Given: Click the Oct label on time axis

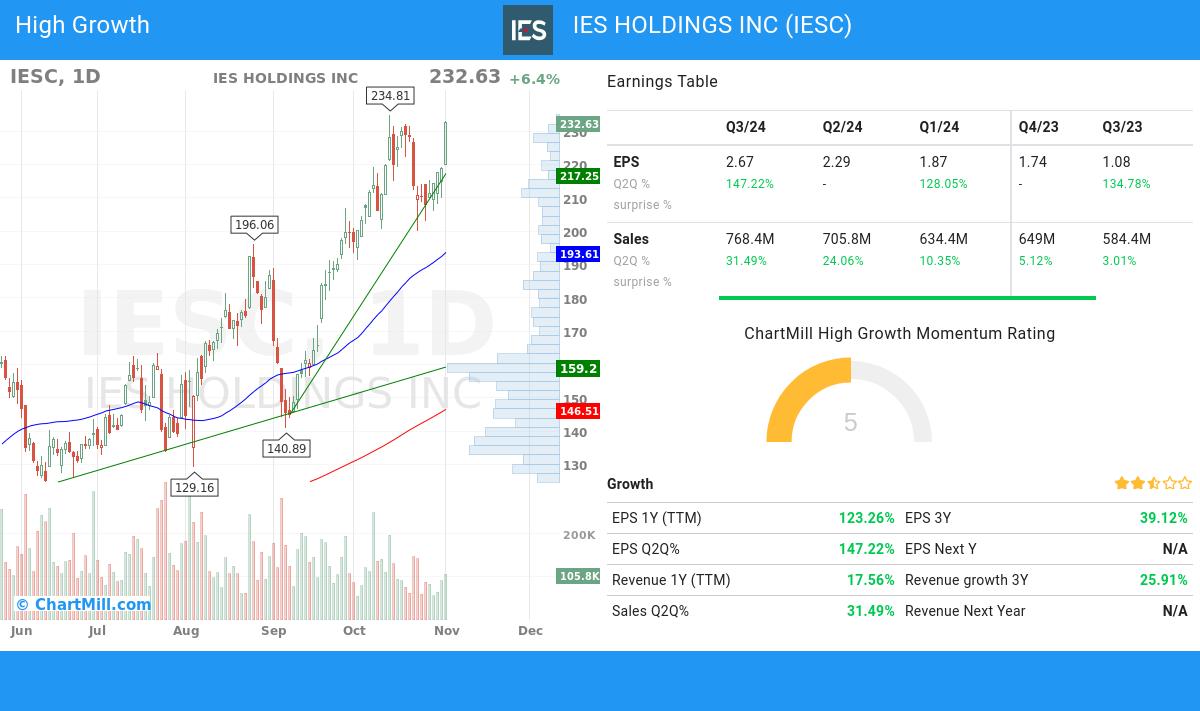Looking at the screenshot, I should click(x=354, y=631).
